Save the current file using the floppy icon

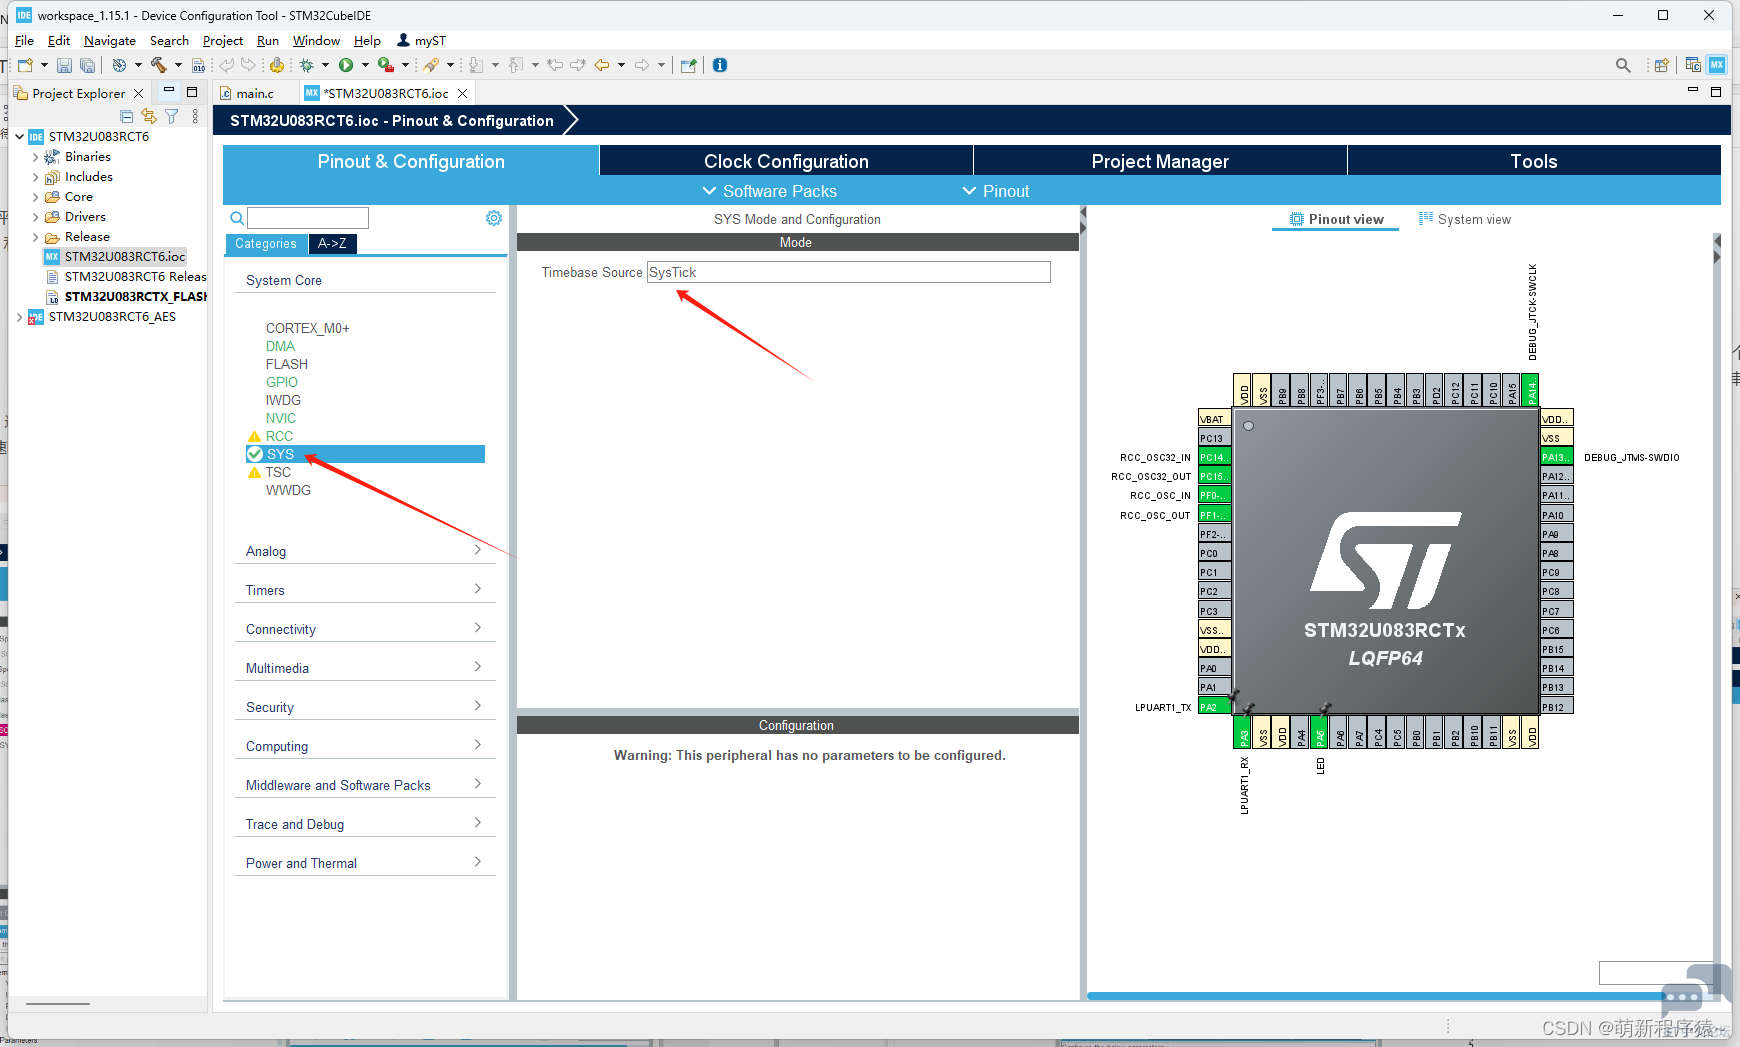pyautogui.click(x=64, y=65)
